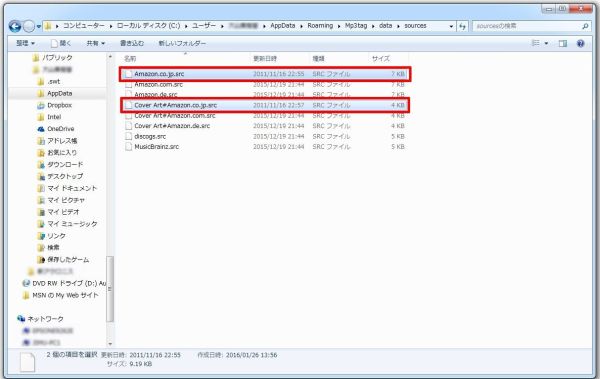The height and width of the screenshot is (379, 600).
Task: Open MSN の My Web サイト
Action: click(65, 295)
